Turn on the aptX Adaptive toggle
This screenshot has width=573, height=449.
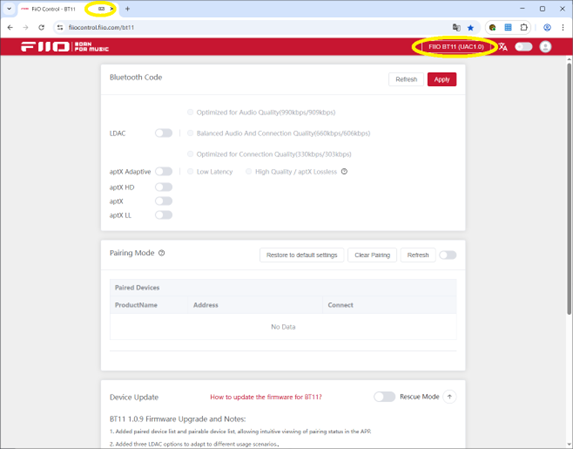point(163,171)
